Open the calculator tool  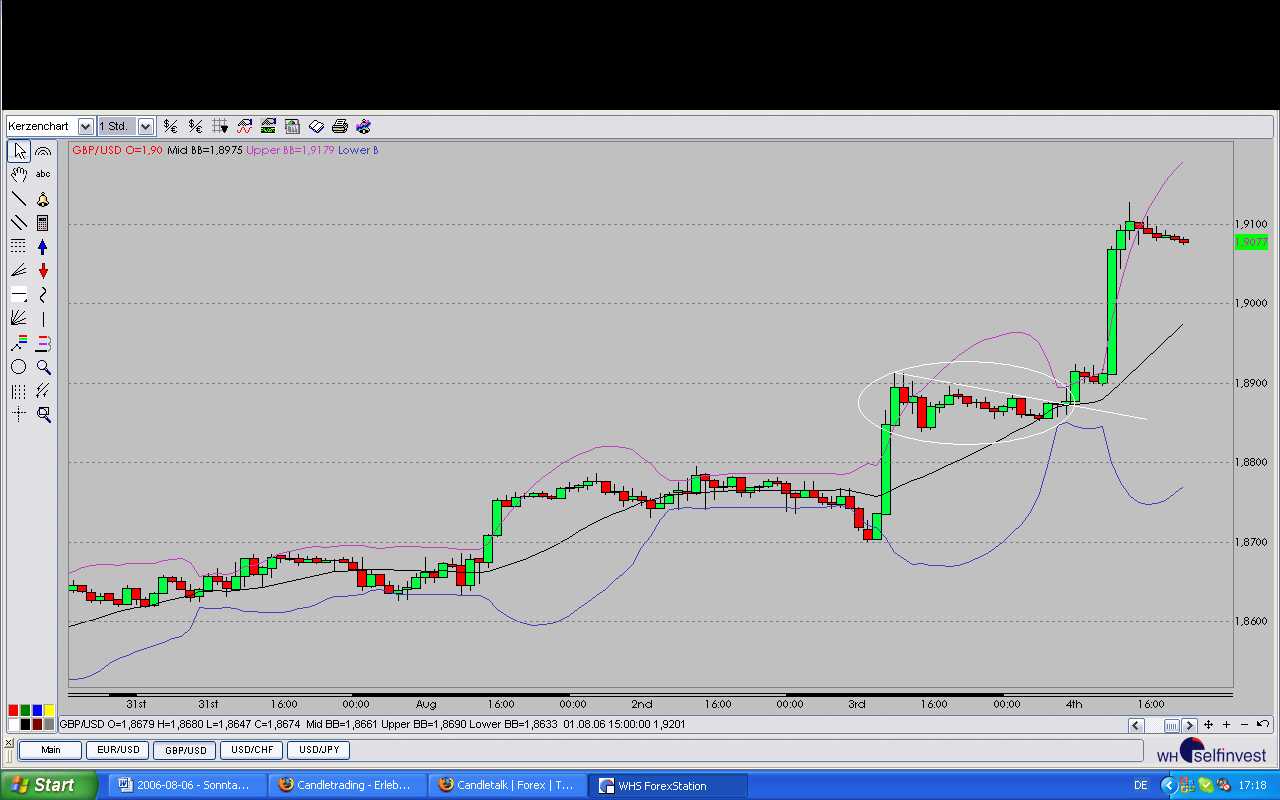click(43, 223)
